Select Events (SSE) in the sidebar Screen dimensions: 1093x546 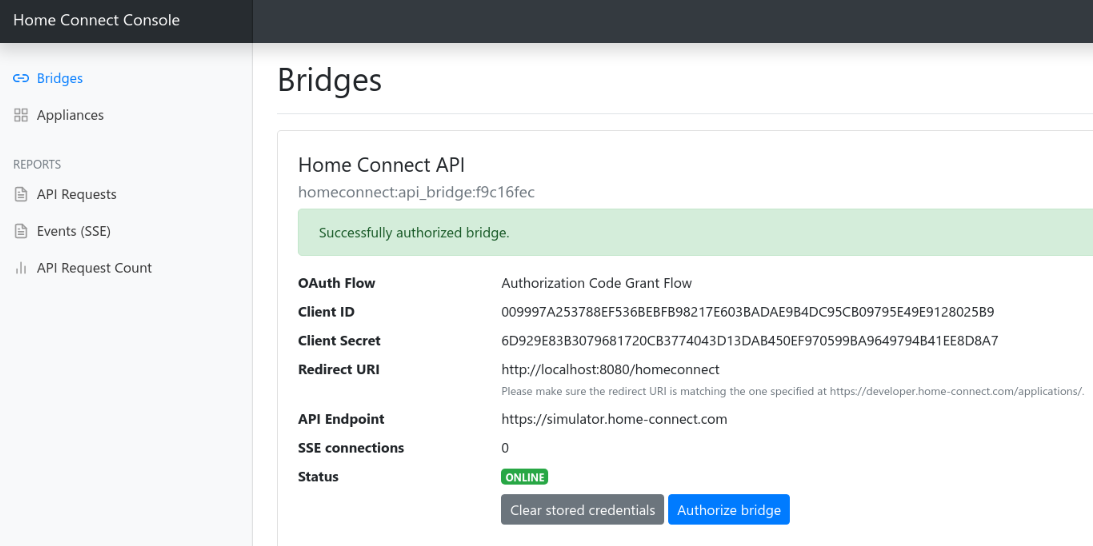click(x=73, y=231)
